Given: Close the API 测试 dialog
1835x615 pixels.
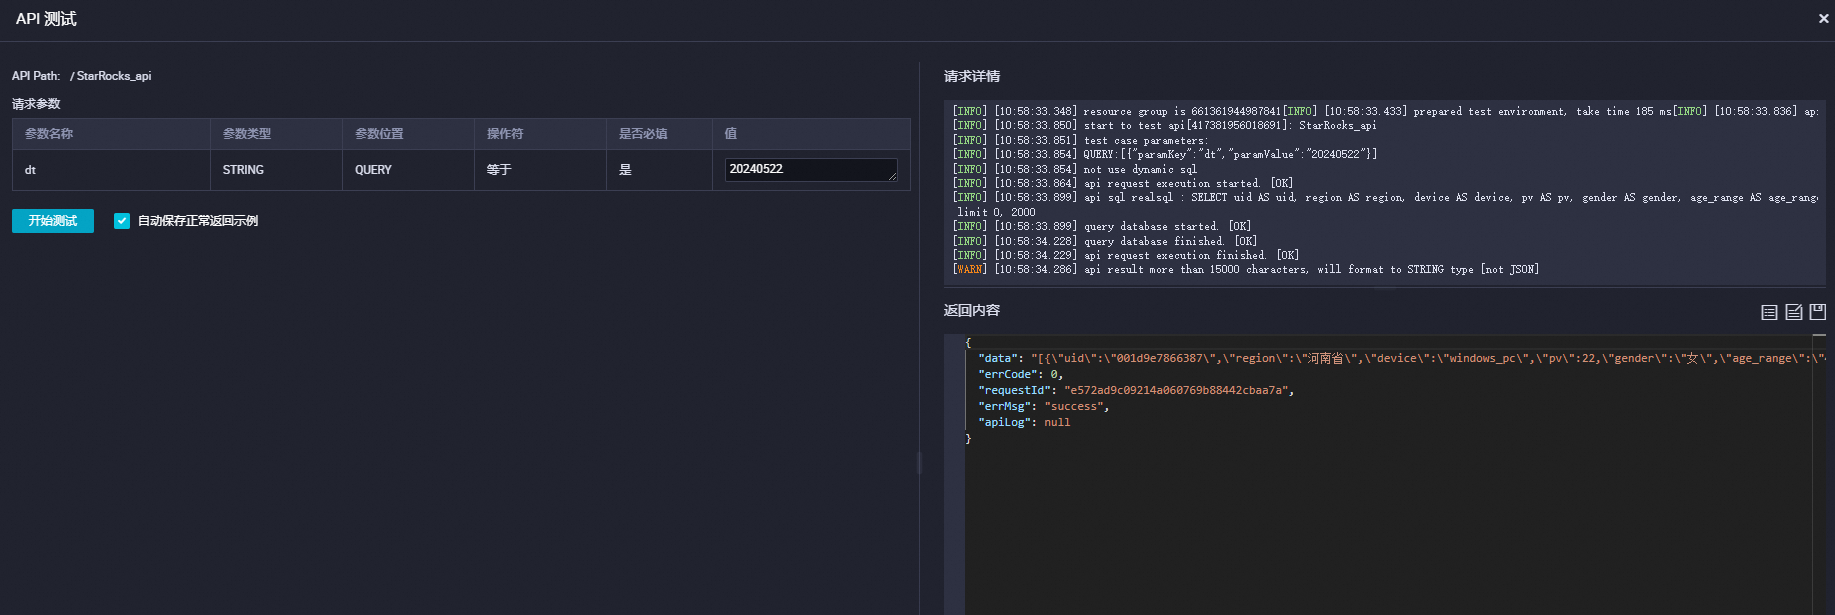Looking at the screenshot, I should click(x=1823, y=19).
